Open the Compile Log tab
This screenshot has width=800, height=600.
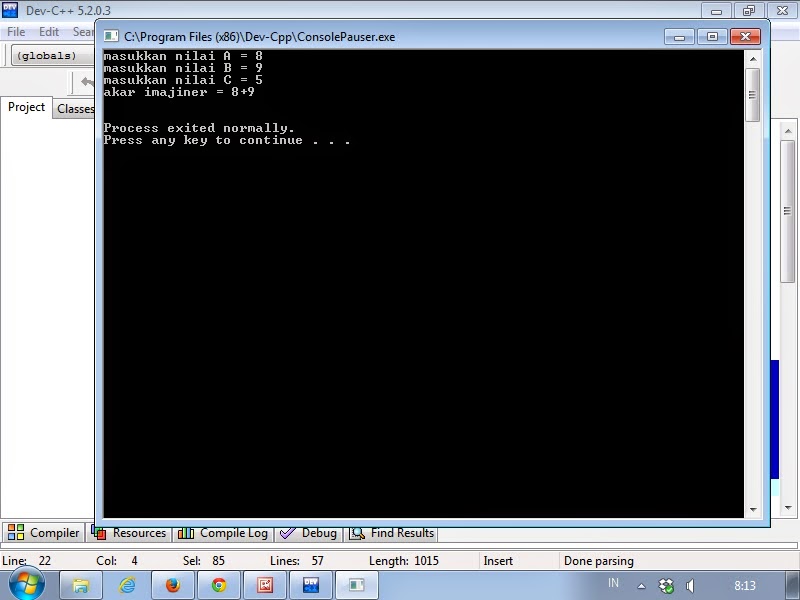(223, 533)
